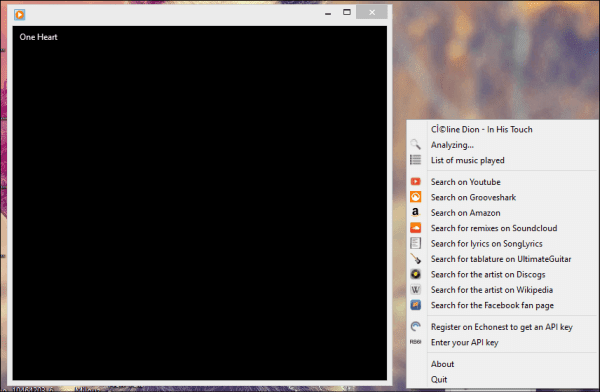Image resolution: width=600 pixels, height=392 pixels.
Task: Choose Search on Grooveshark
Action: point(502,197)
